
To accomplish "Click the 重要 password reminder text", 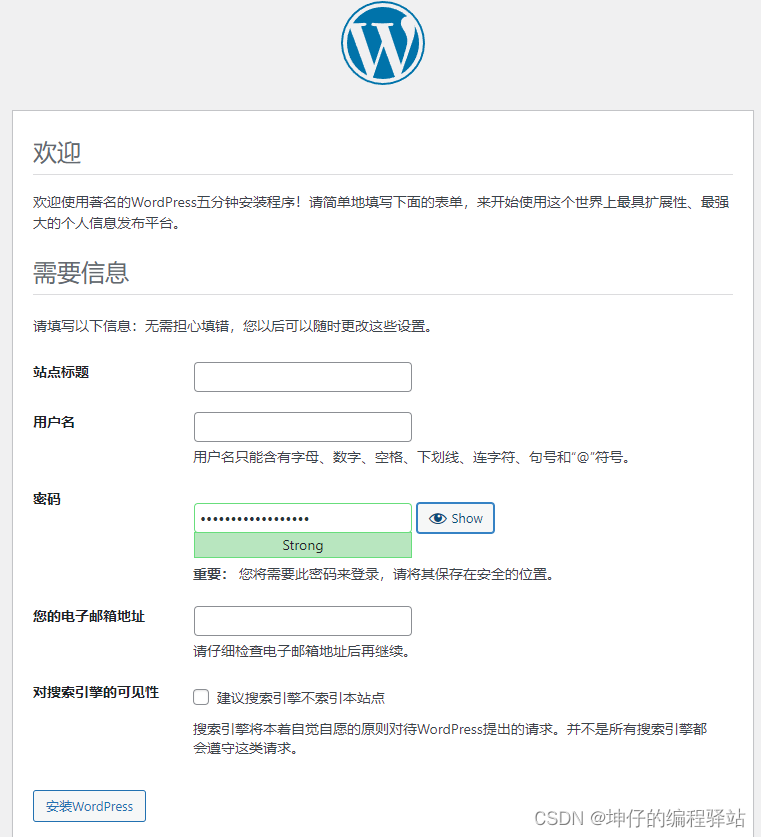I will pyautogui.click(x=374, y=574).
